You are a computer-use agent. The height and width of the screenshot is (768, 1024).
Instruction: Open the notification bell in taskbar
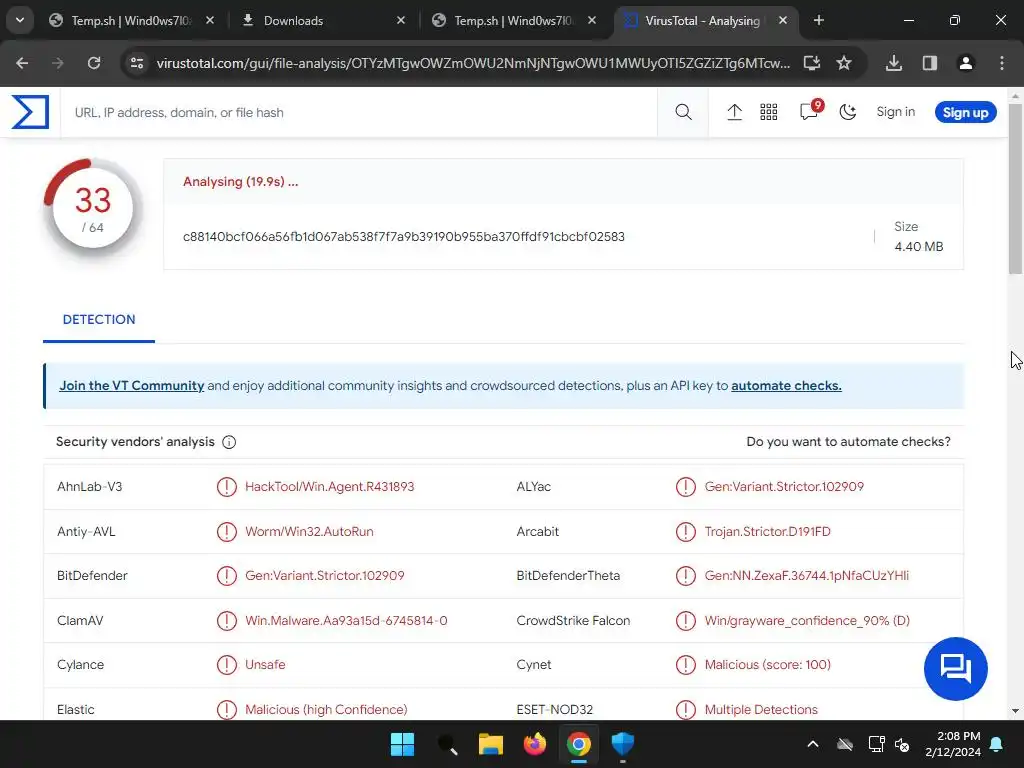click(x=997, y=744)
